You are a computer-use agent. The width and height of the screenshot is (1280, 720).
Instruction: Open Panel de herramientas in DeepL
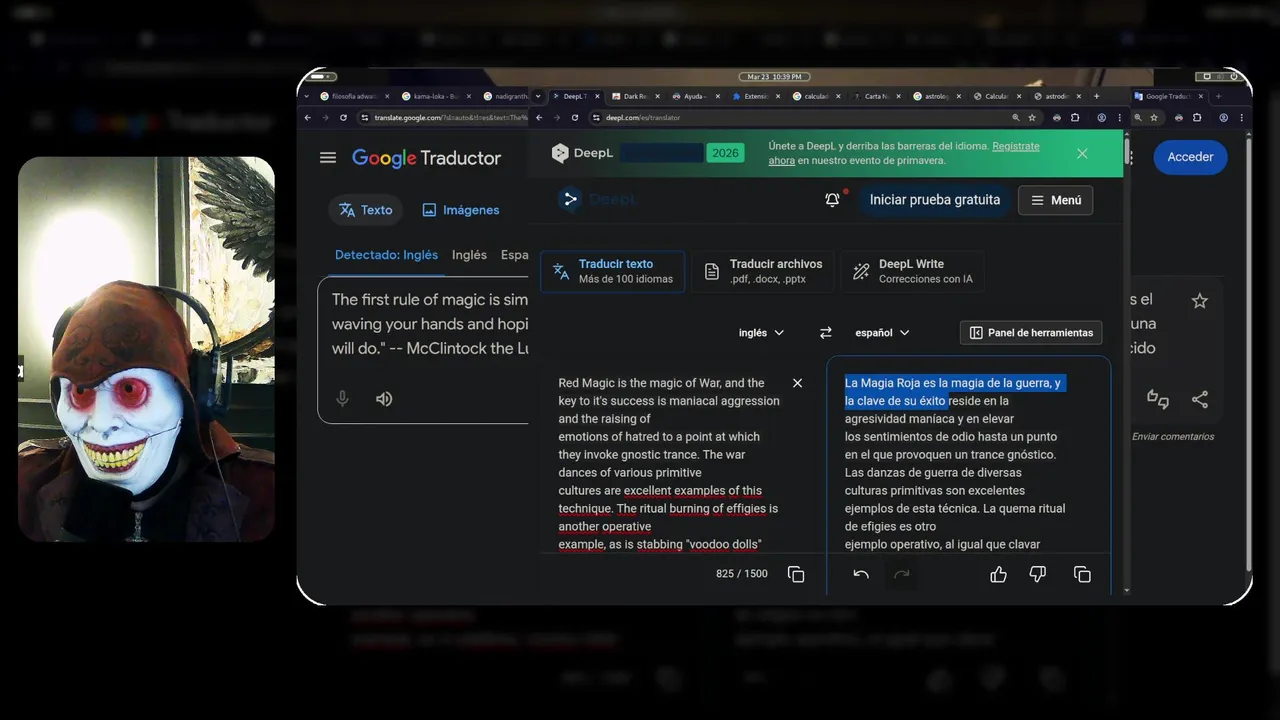(x=1031, y=333)
